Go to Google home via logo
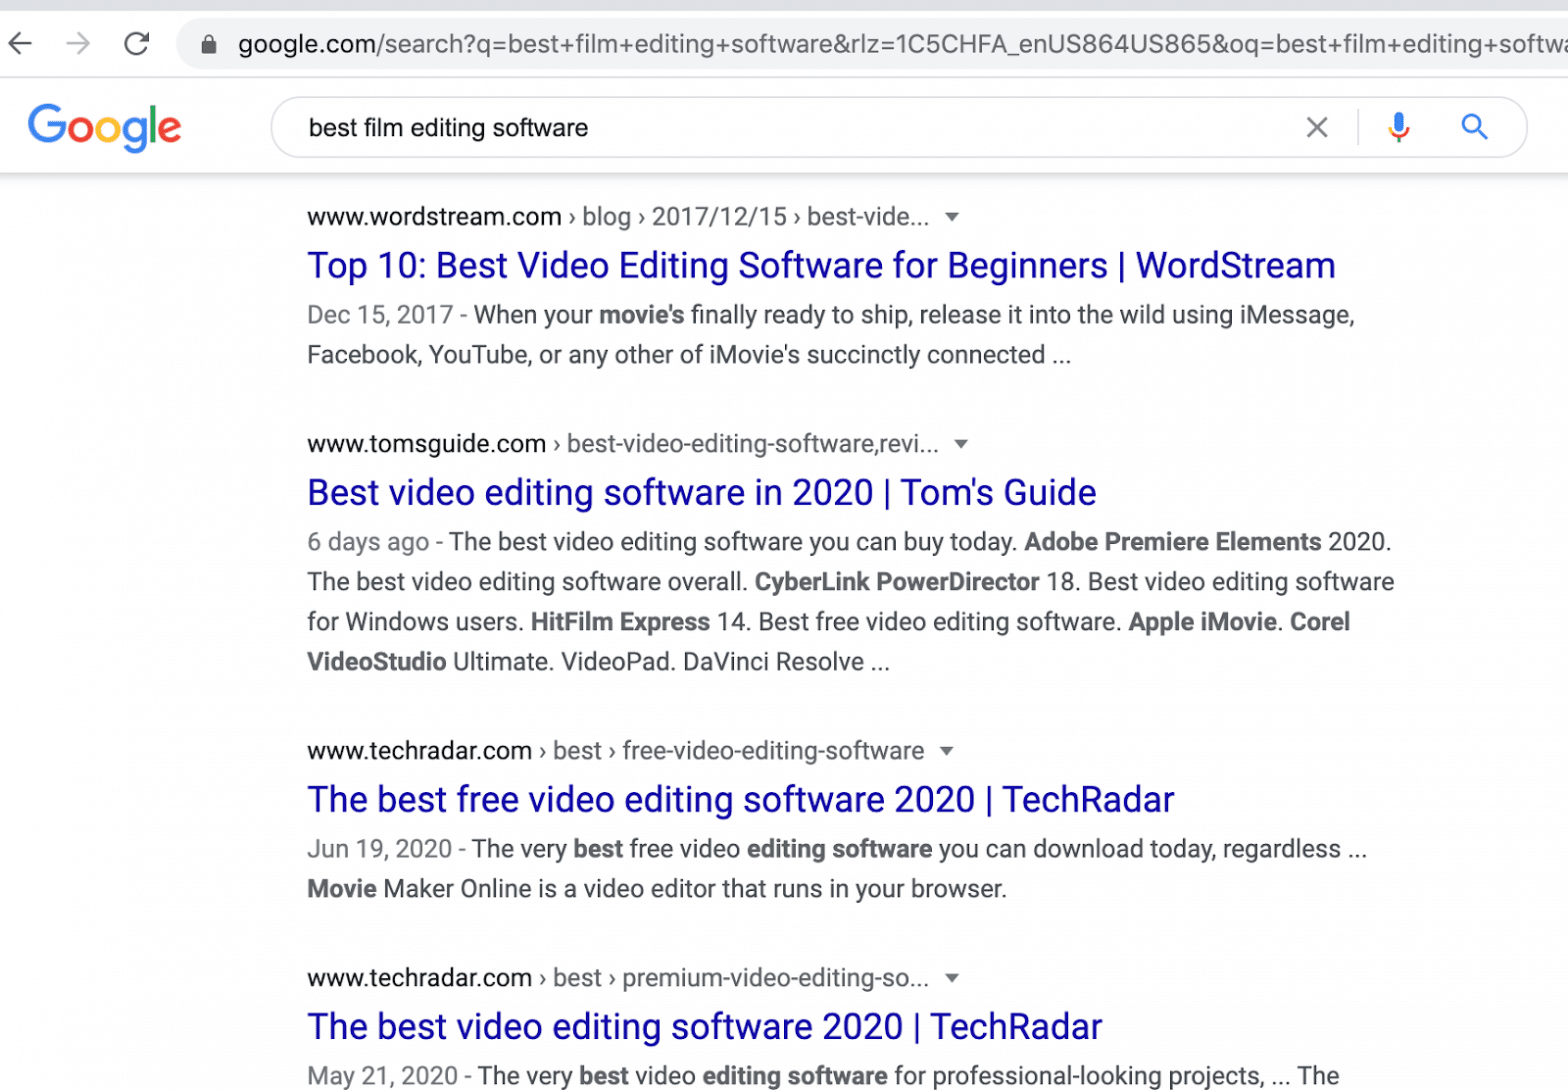This screenshot has width=1568, height=1090. coord(105,127)
